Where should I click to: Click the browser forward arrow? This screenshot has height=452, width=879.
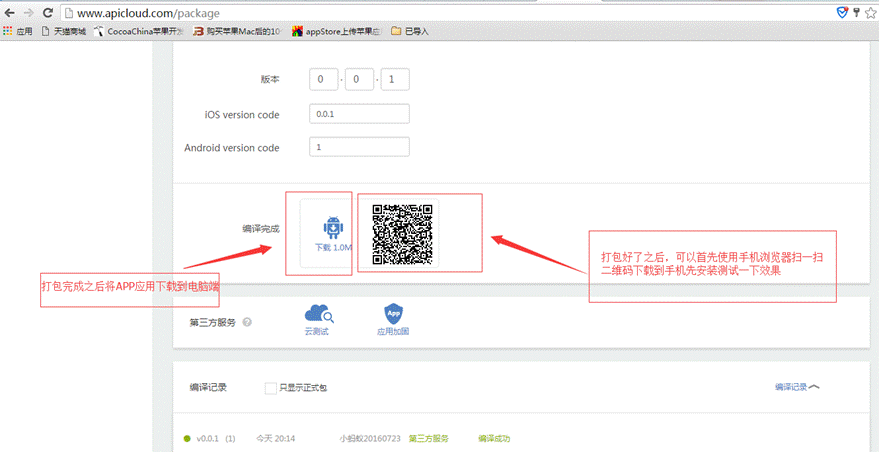[28, 13]
